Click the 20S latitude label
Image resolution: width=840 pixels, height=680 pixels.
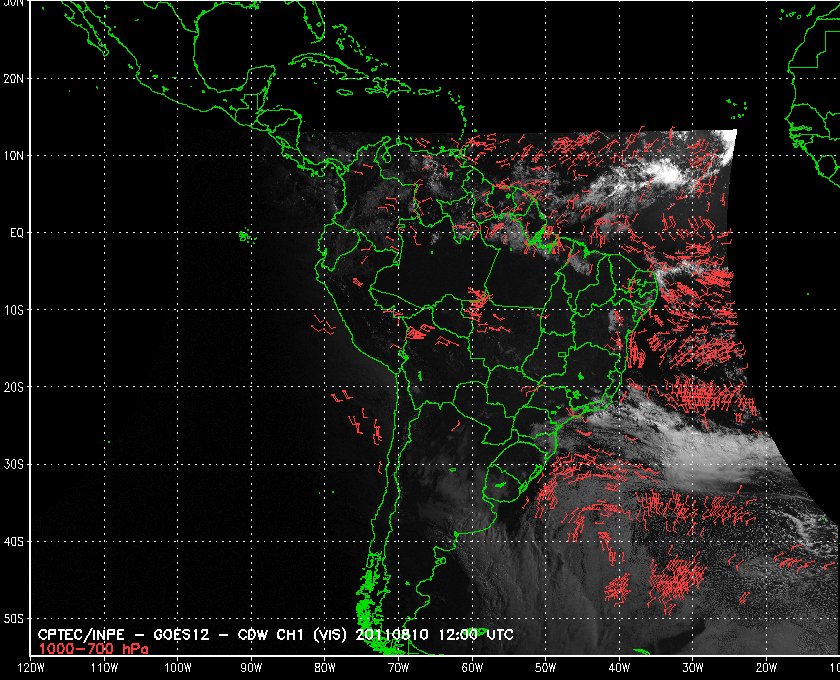(14, 387)
